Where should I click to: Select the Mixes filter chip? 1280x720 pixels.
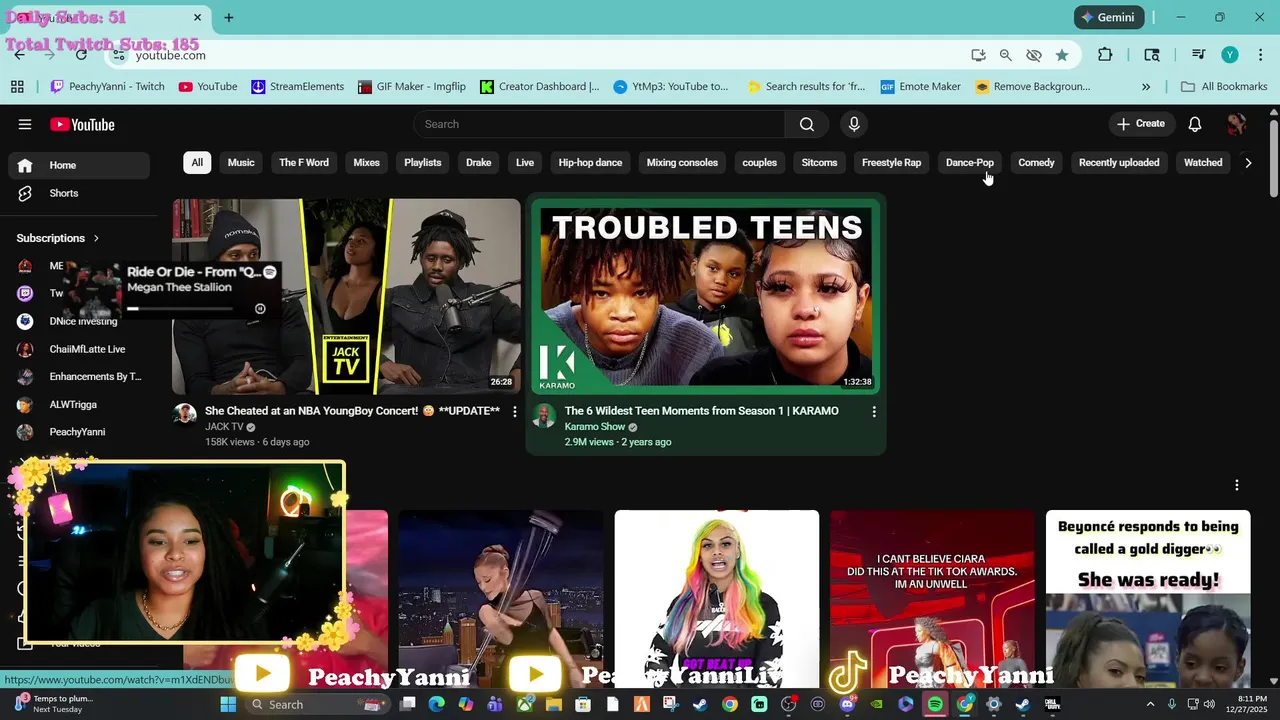pyautogui.click(x=367, y=162)
